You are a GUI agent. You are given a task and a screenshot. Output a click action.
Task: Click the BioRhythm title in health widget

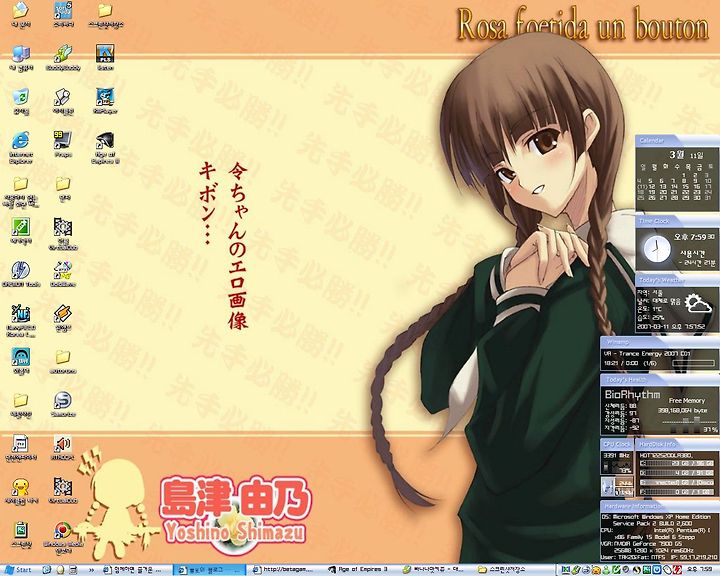click(x=632, y=395)
